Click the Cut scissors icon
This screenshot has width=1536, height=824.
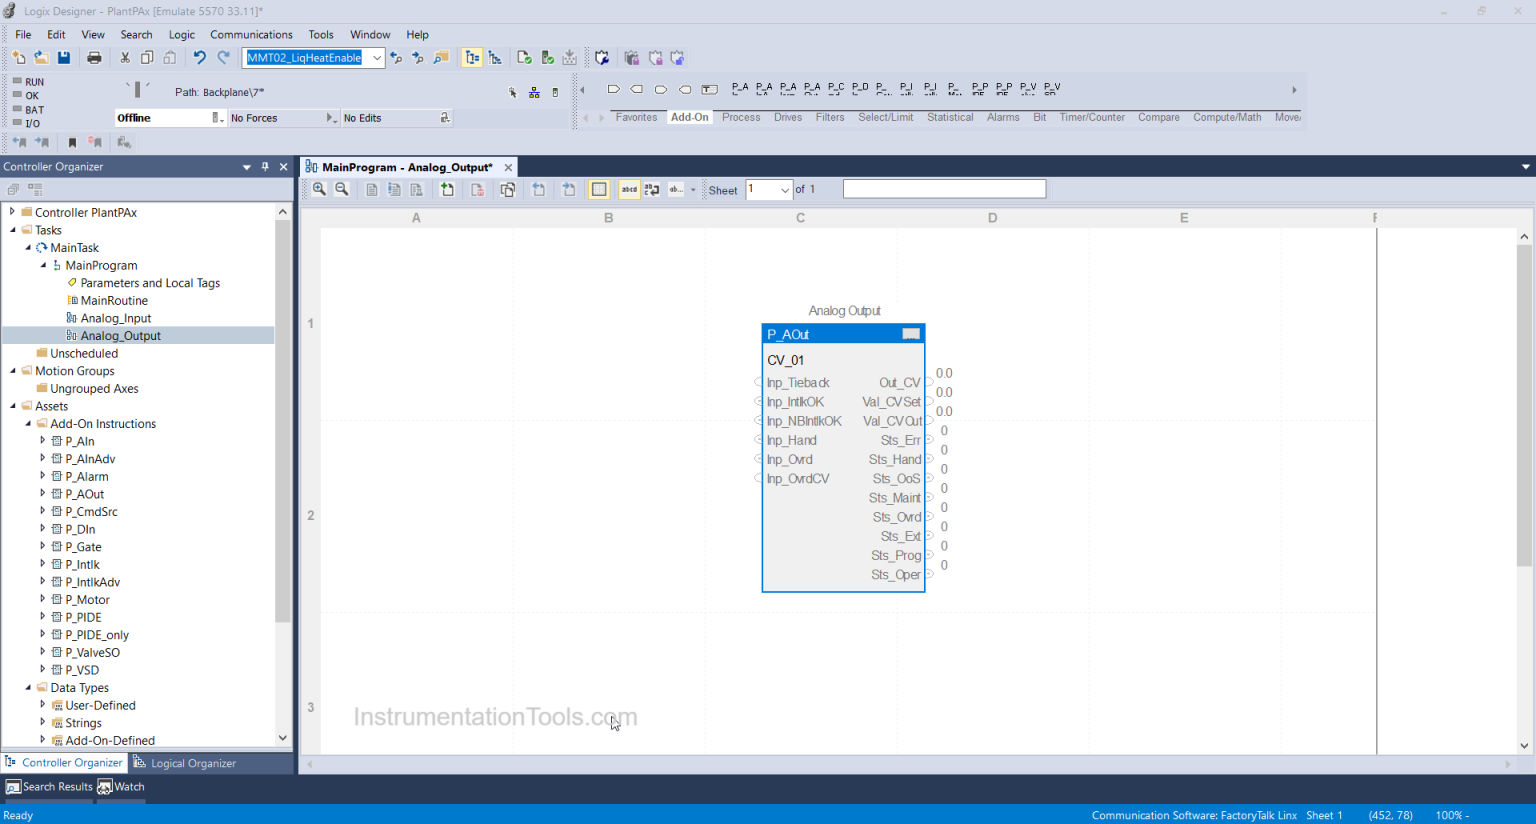pyautogui.click(x=125, y=58)
